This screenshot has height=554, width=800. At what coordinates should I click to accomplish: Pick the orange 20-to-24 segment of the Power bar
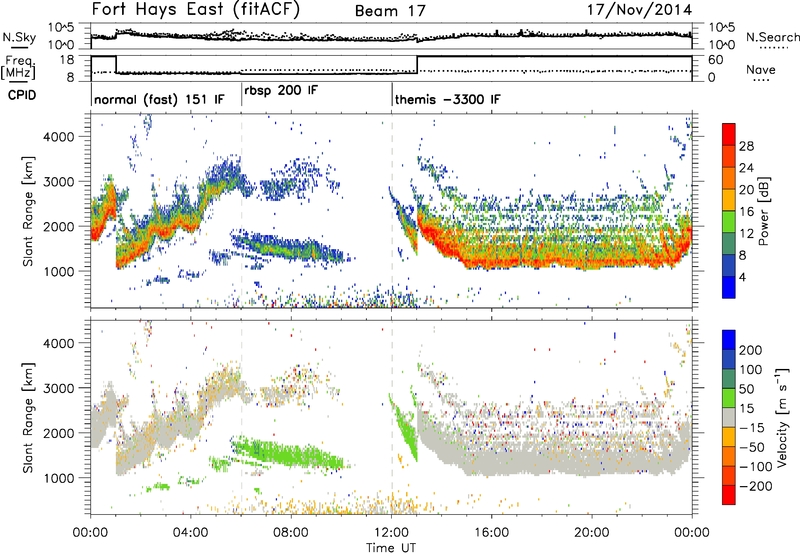point(729,178)
